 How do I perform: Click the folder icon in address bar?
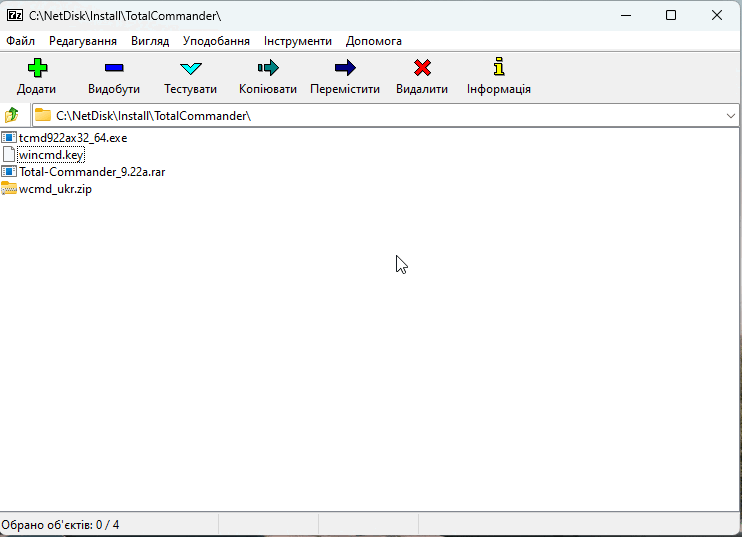point(43,115)
